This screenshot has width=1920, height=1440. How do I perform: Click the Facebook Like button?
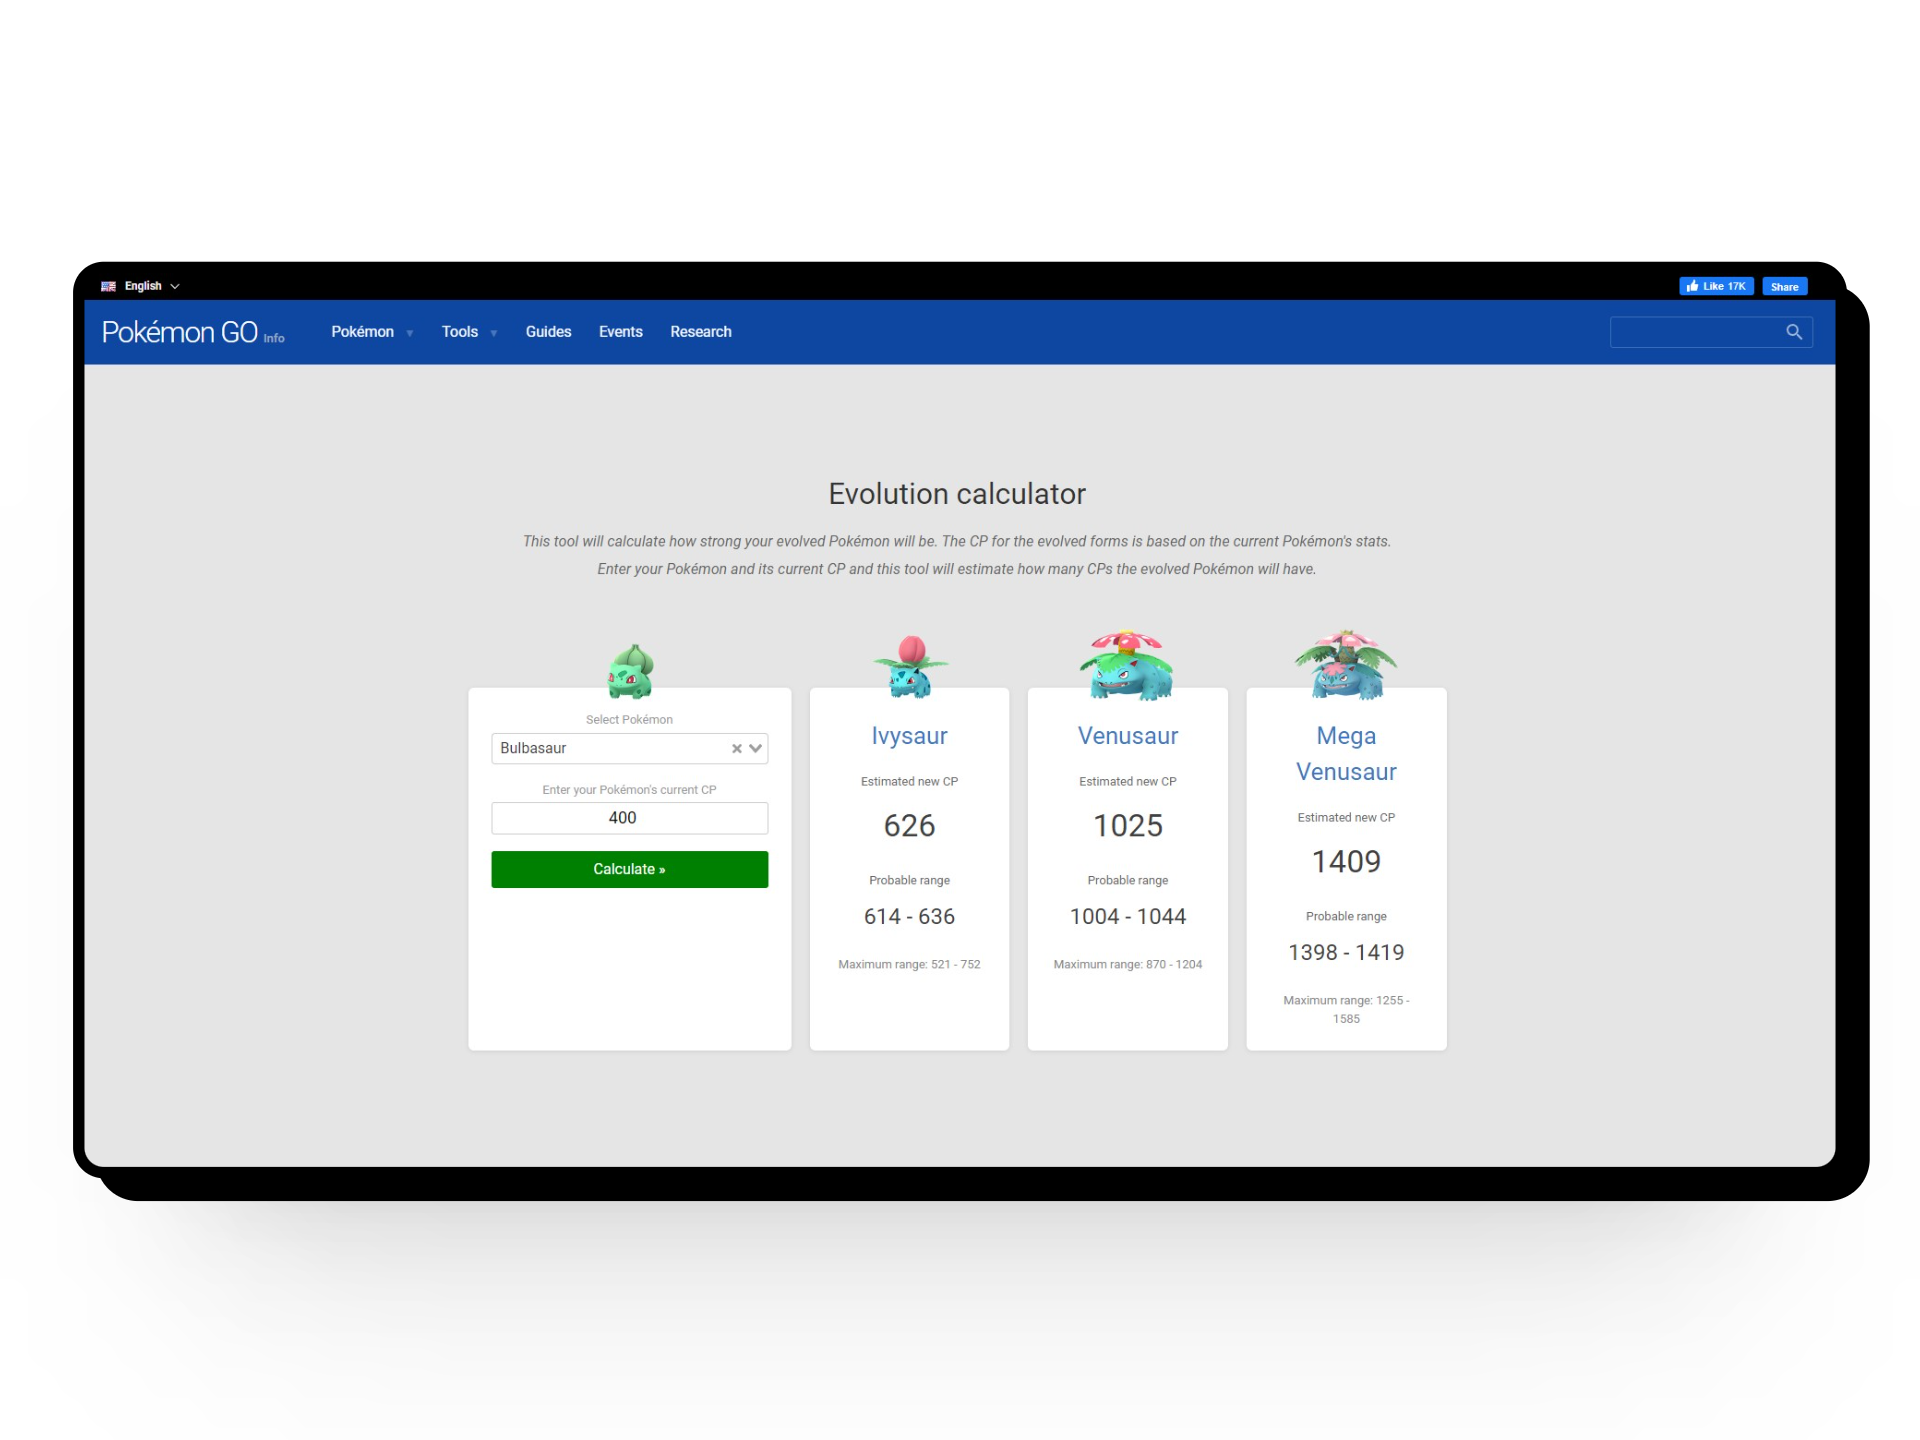pyautogui.click(x=1716, y=287)
